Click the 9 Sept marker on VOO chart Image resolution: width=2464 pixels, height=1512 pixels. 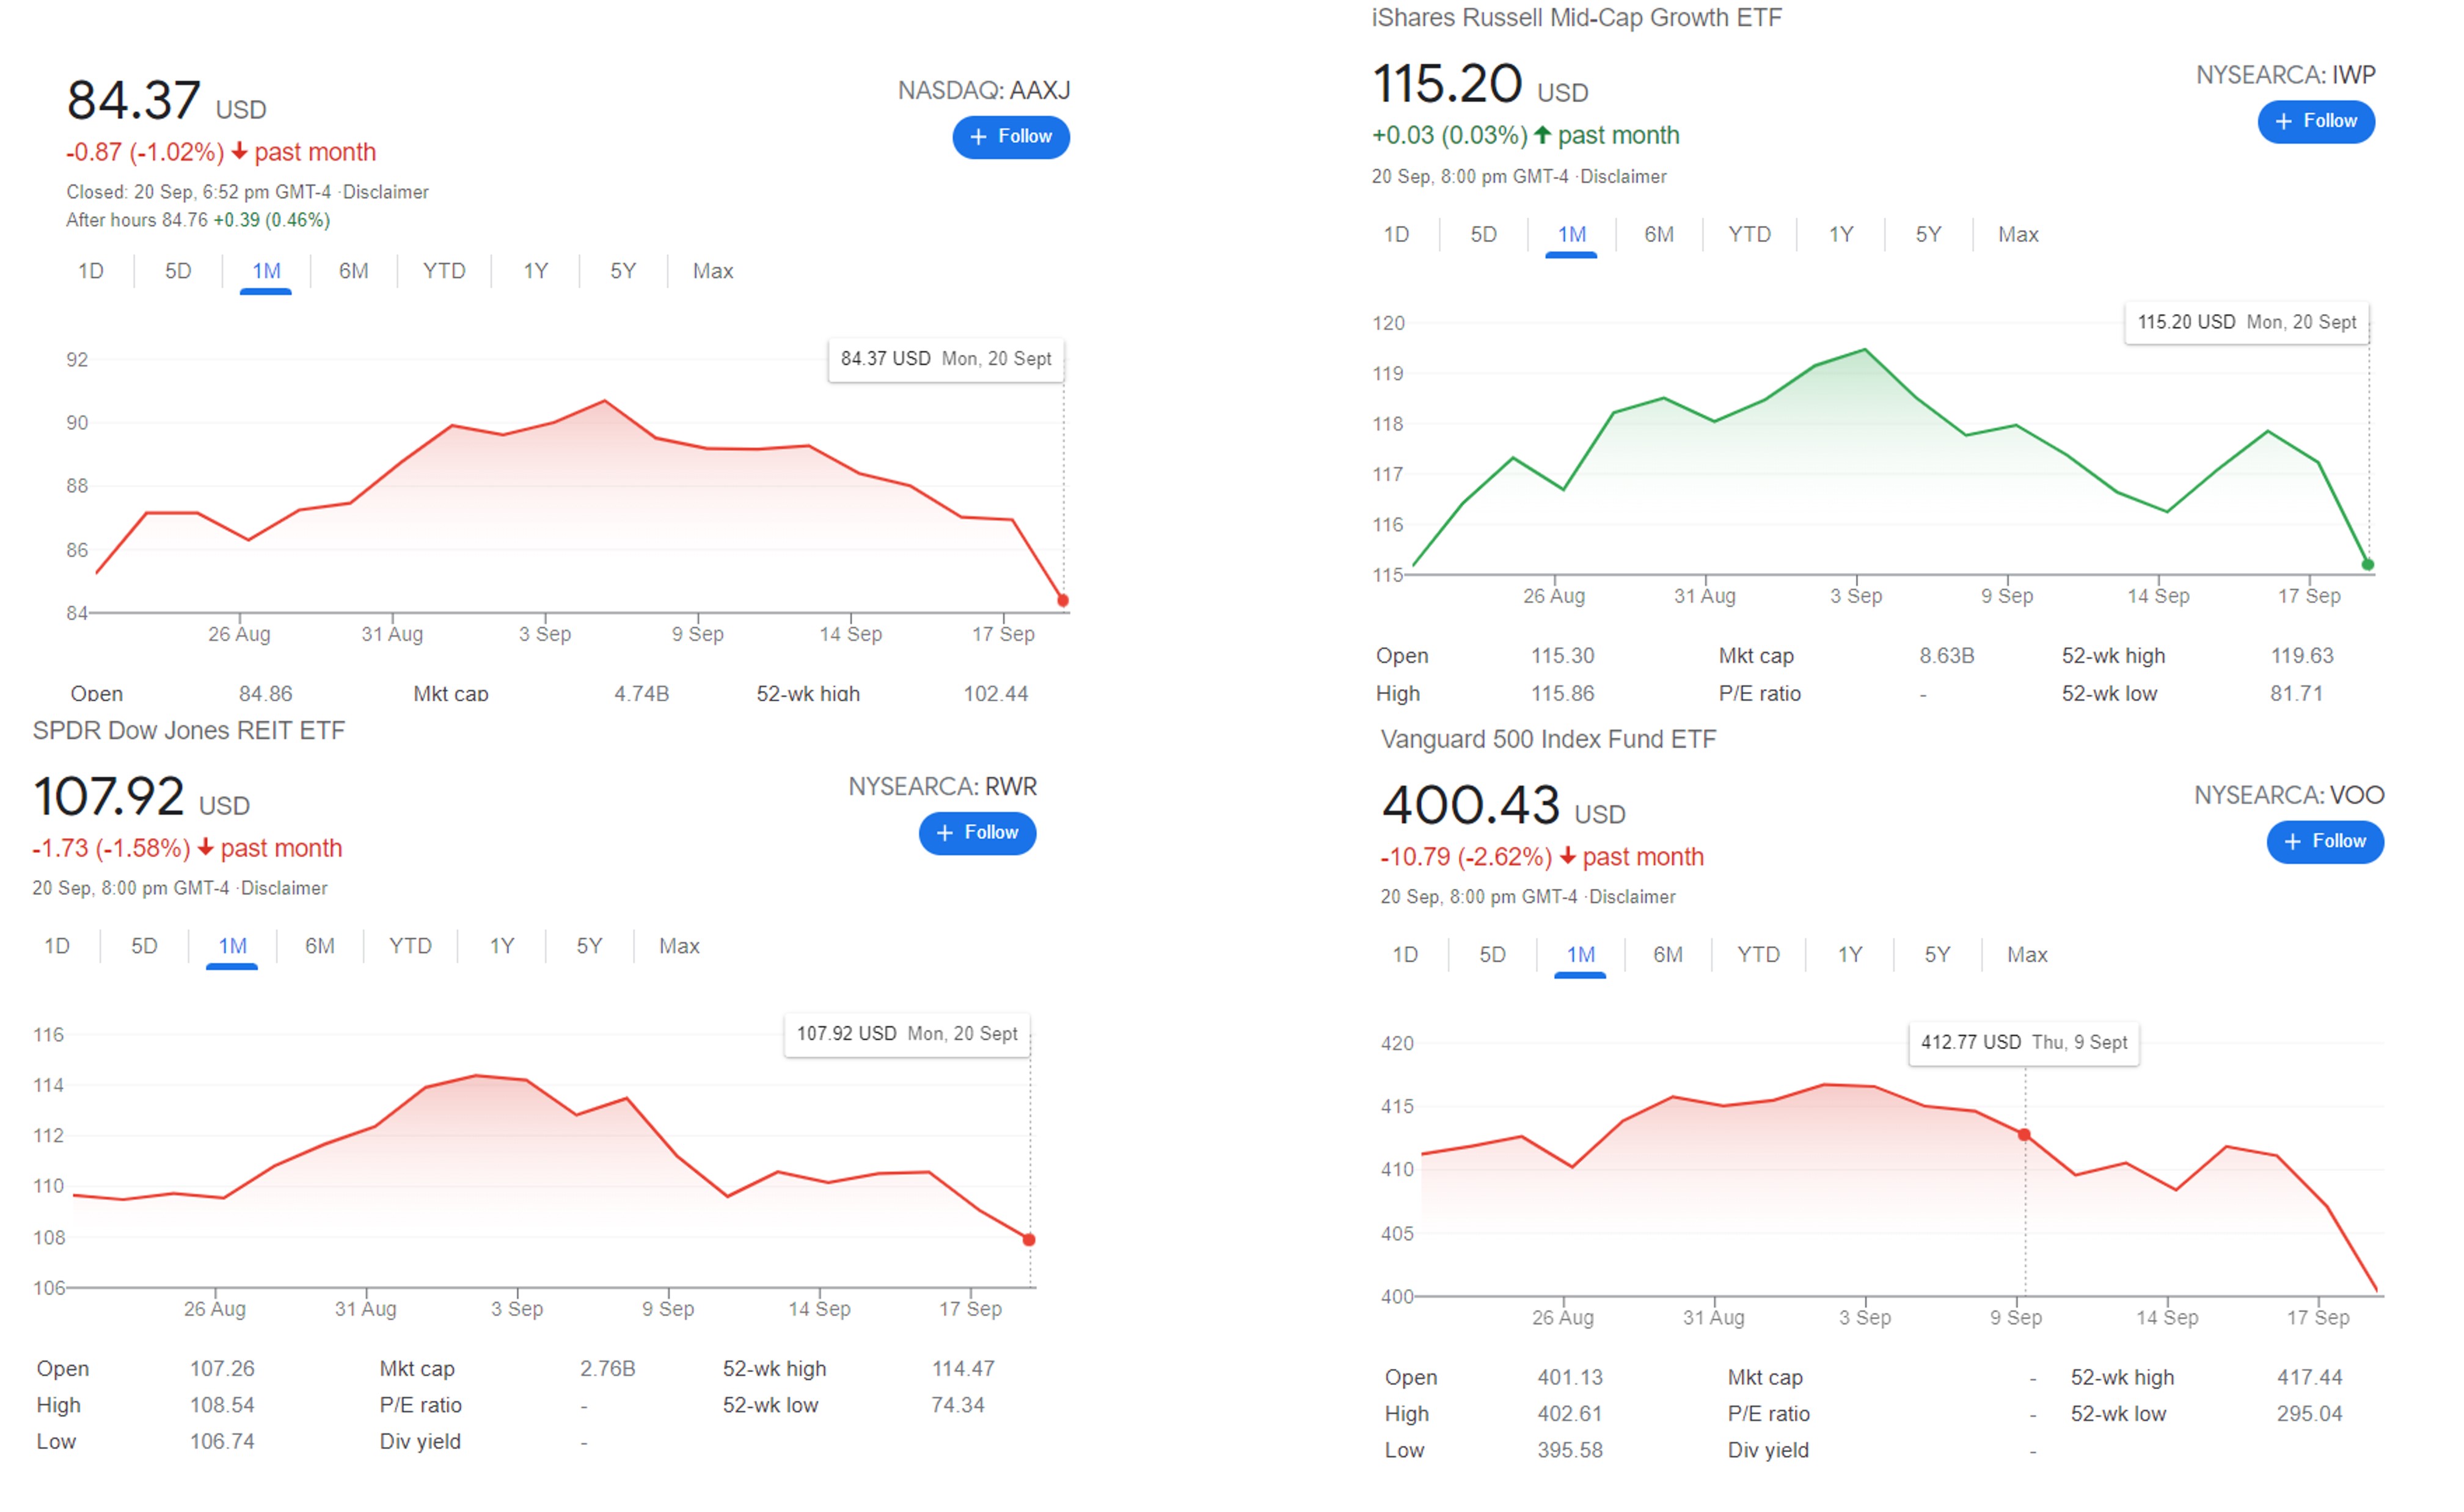[x=2024, y=1135]
